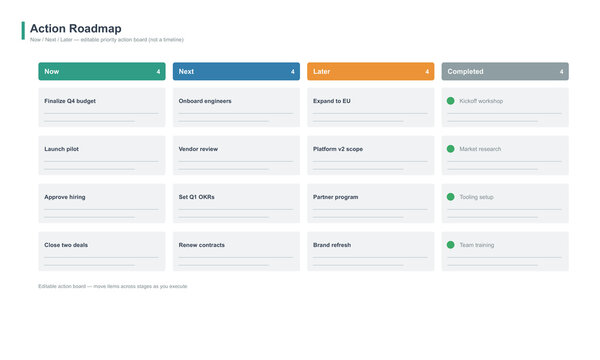Open the Expand to EU card
Screen dimensions: 600x360
coord(370,108)
